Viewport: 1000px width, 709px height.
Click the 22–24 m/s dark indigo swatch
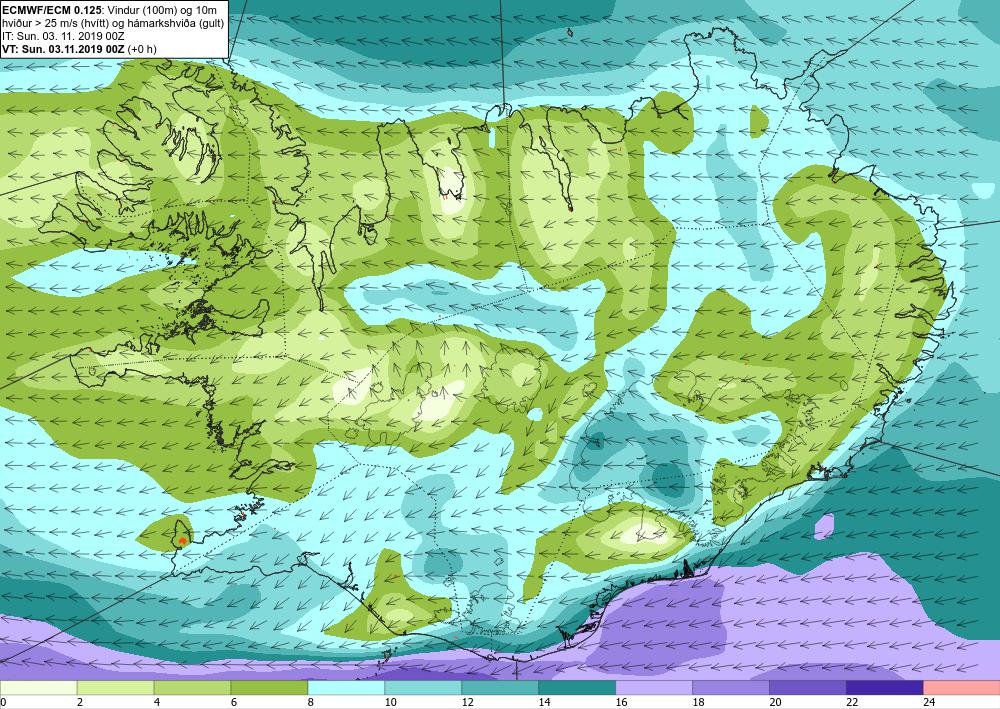click(x=885, y=687)
